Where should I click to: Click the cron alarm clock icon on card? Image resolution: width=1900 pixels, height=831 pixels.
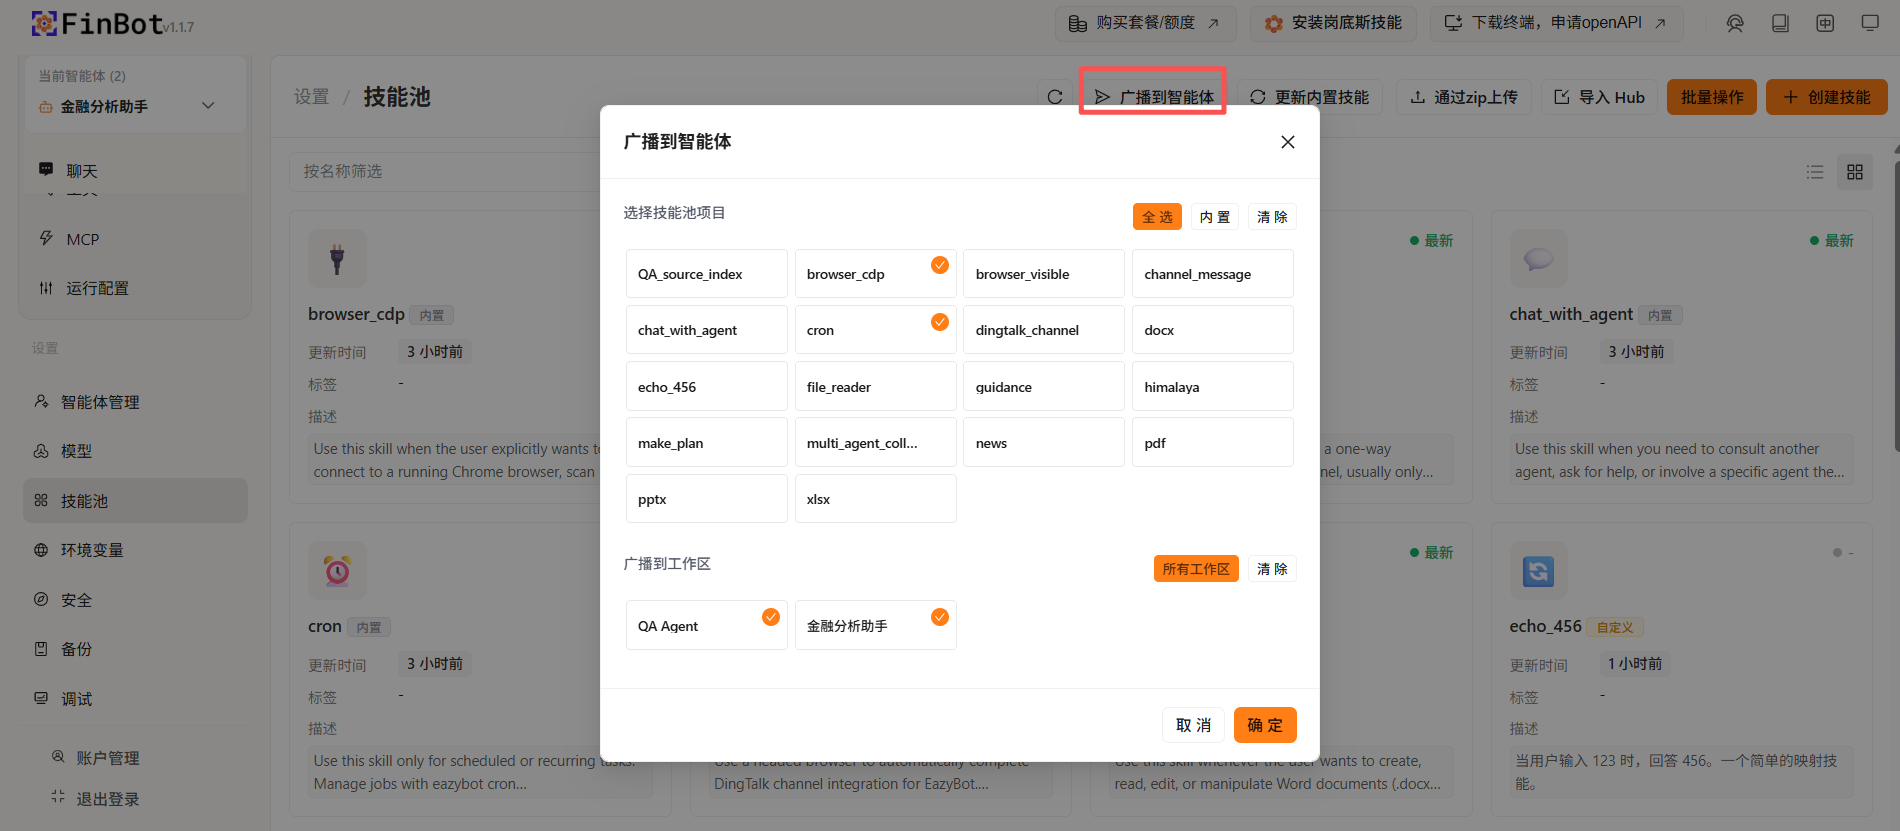pos(337,571)
